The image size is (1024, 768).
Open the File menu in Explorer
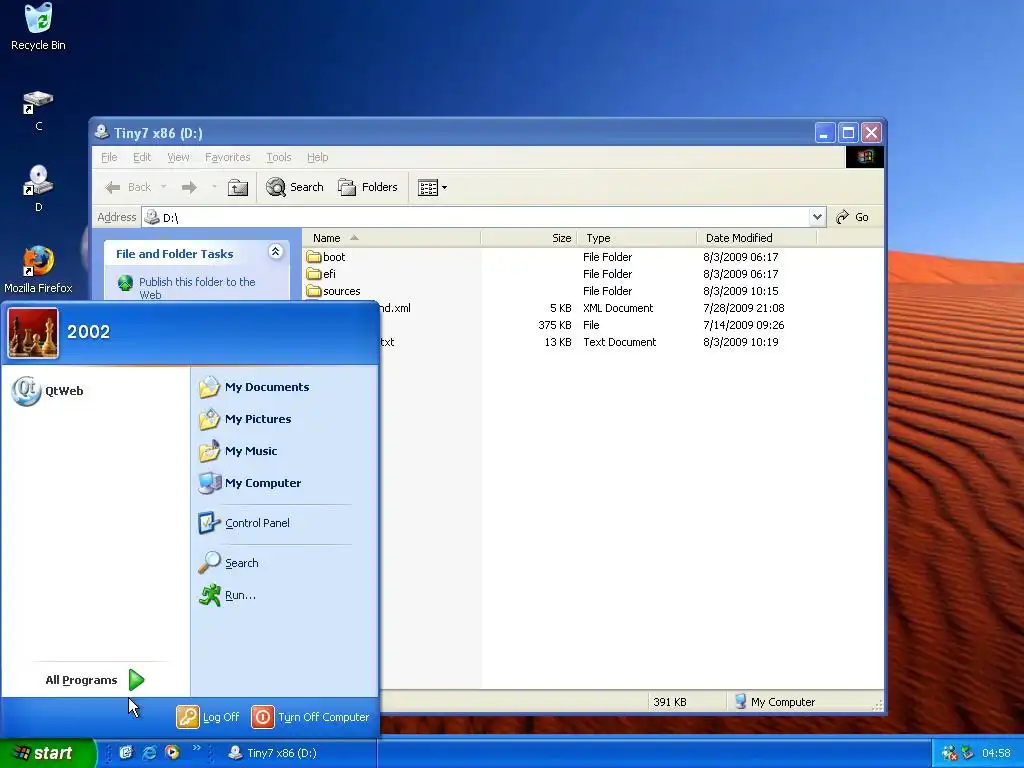tap(109, 157)
